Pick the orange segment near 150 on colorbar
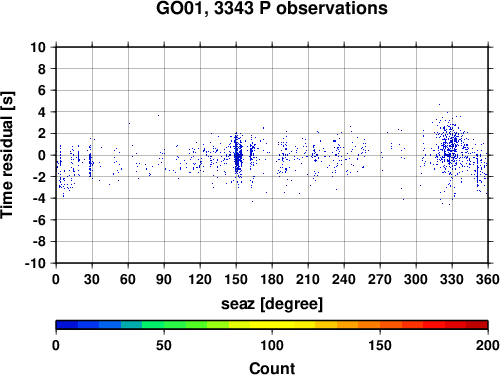This screenshot has width=500, height=375. pyautogui.click(x=380, y=325)
